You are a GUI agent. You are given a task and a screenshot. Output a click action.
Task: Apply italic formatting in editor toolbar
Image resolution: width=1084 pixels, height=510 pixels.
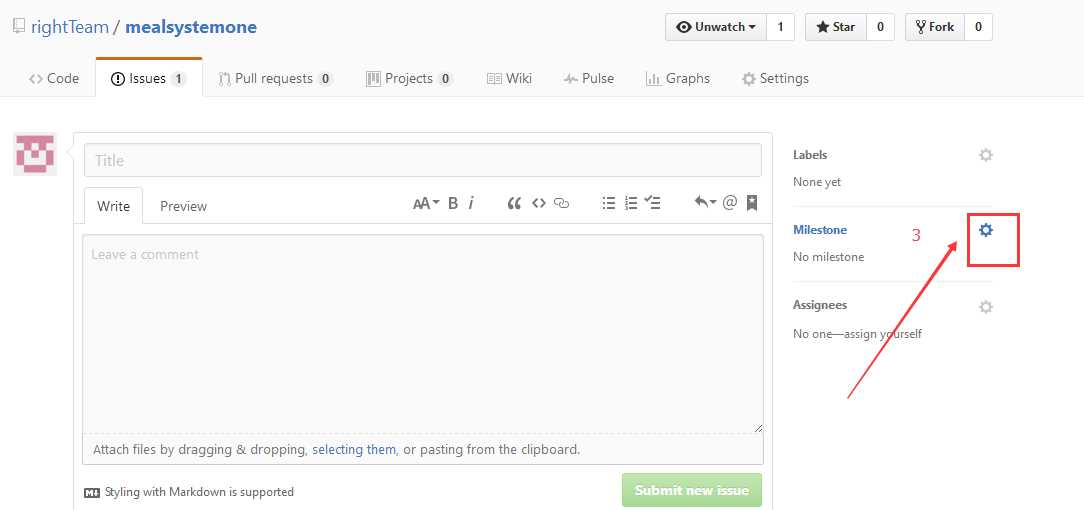[471, 203]
